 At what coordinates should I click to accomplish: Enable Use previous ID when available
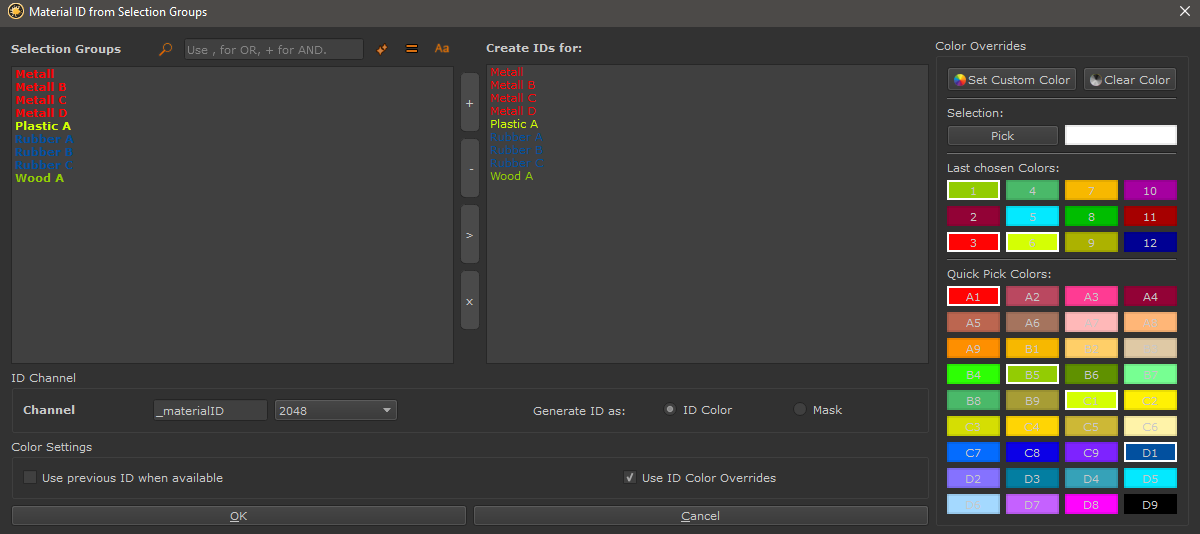point(30,478)
